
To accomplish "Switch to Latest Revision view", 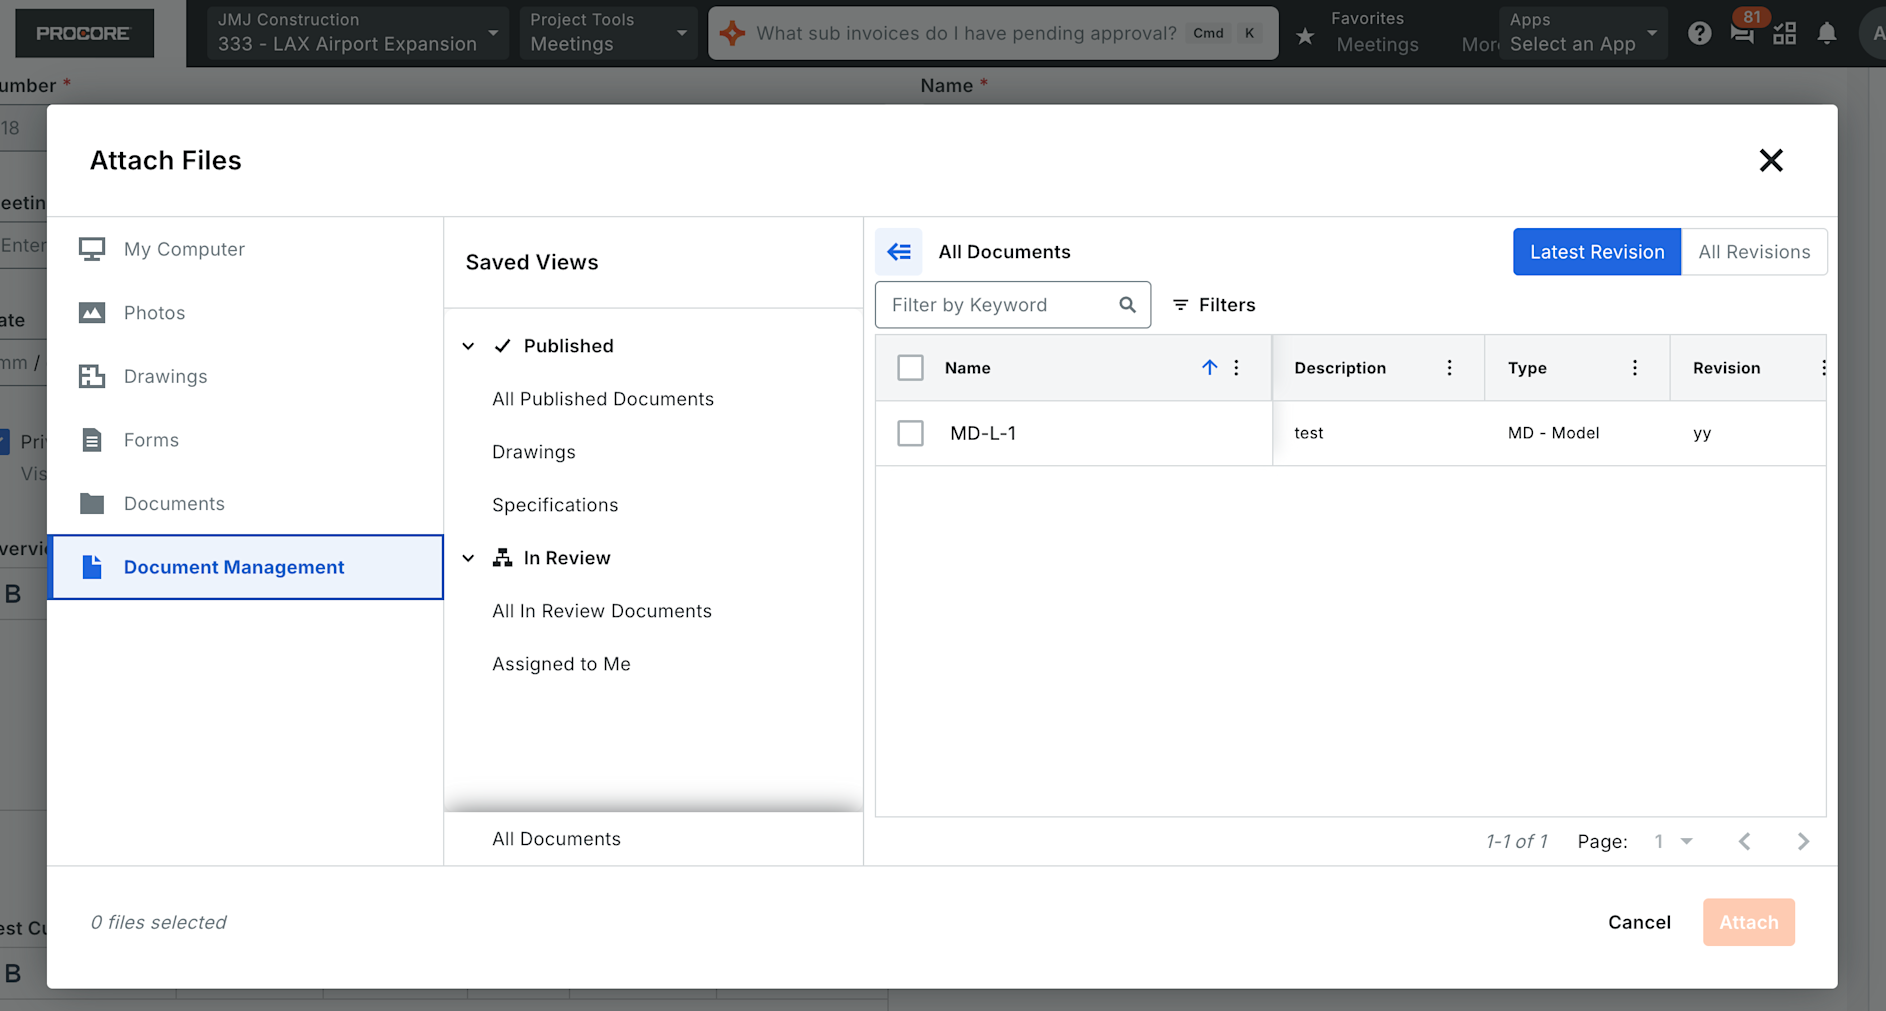I will coord(1597,252).
